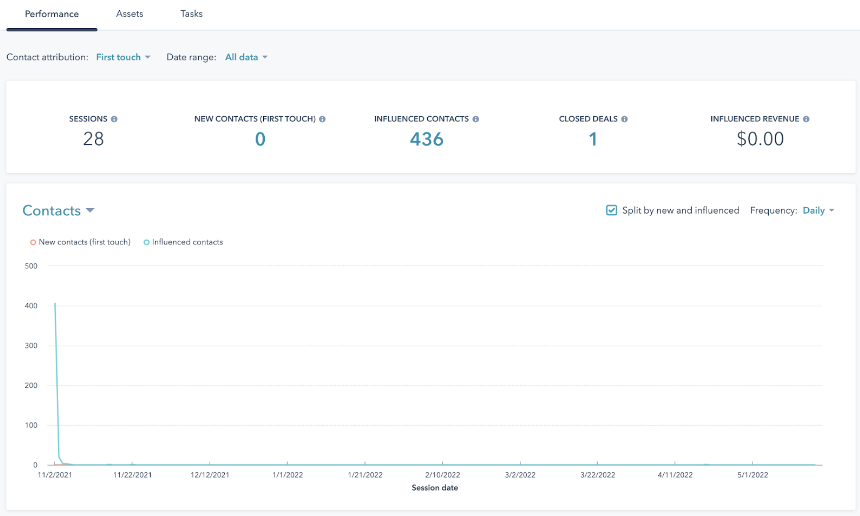Viewport: 860px width, 516px height.
Task: Expand the Contacts chart metric dropdown
Action: tap(58, 211)
